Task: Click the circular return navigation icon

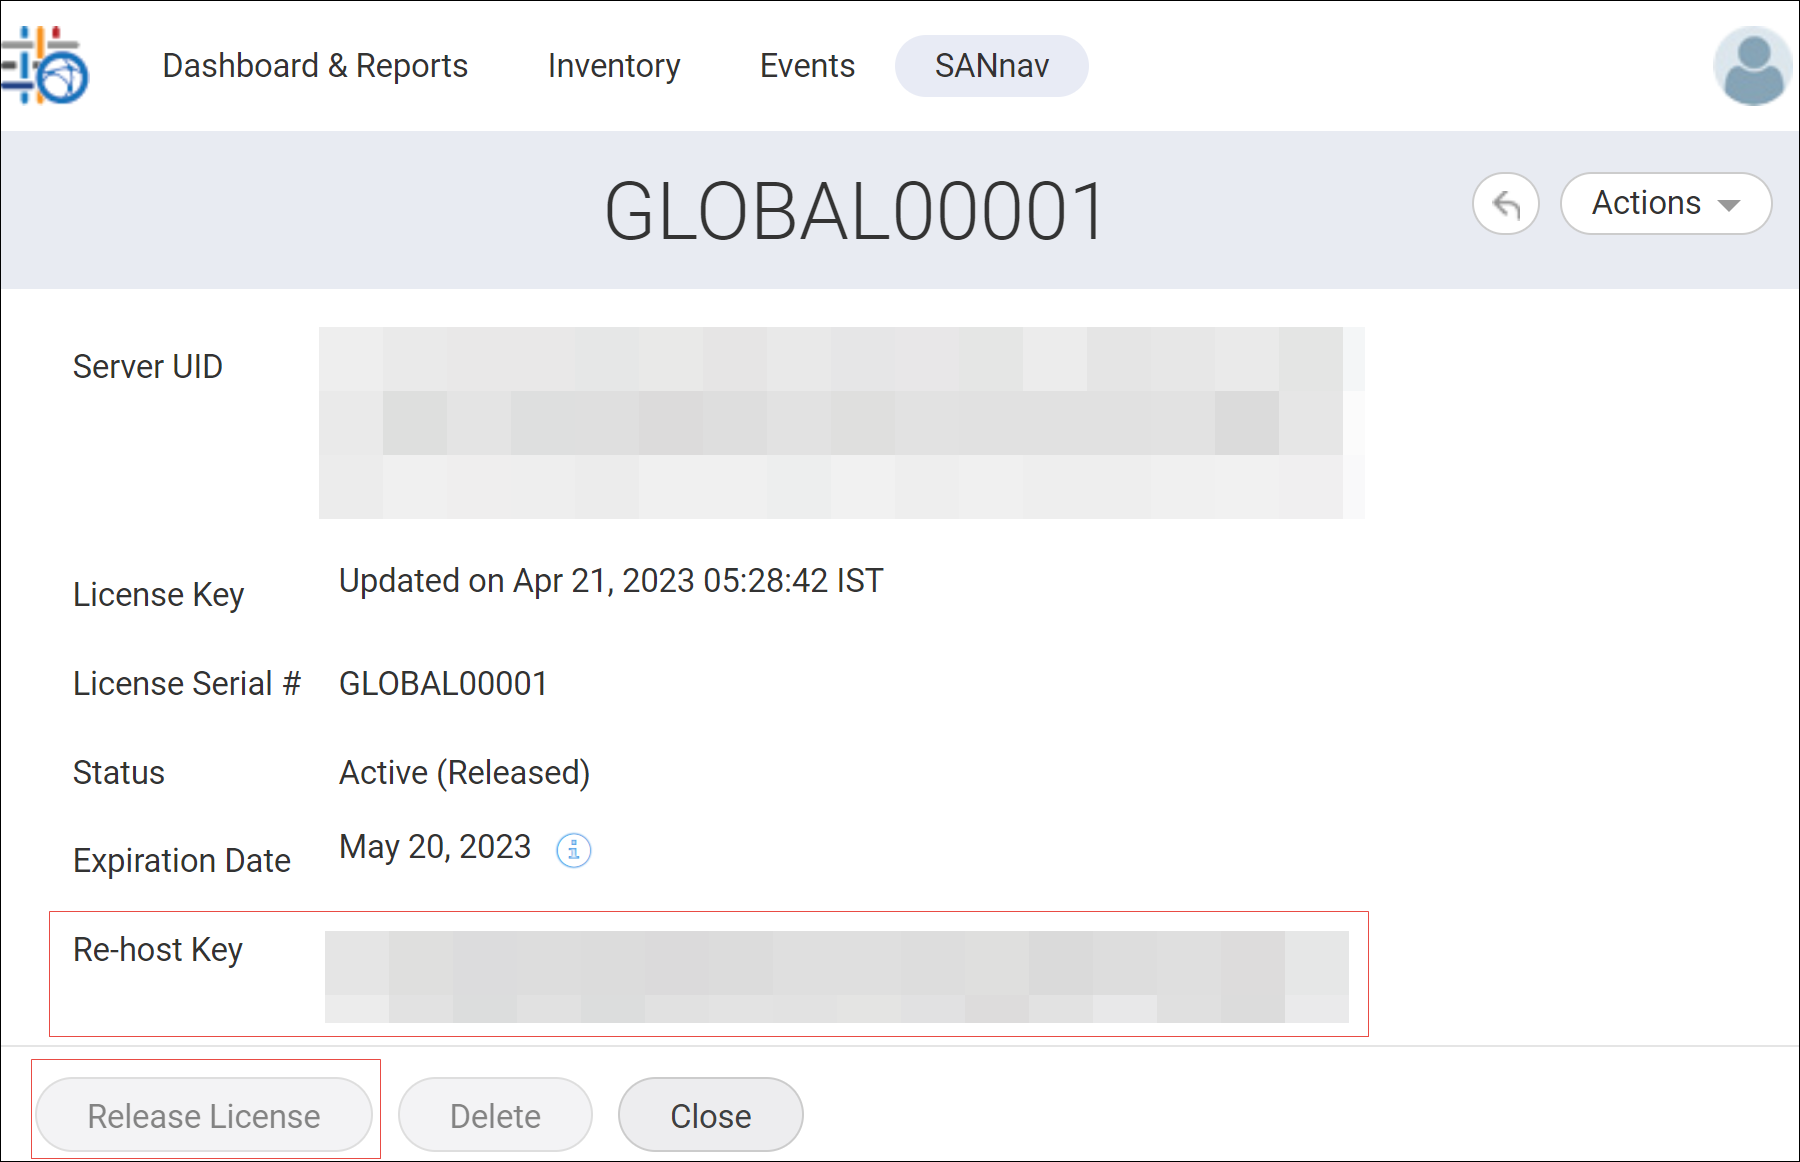Action: [1506, 203]
